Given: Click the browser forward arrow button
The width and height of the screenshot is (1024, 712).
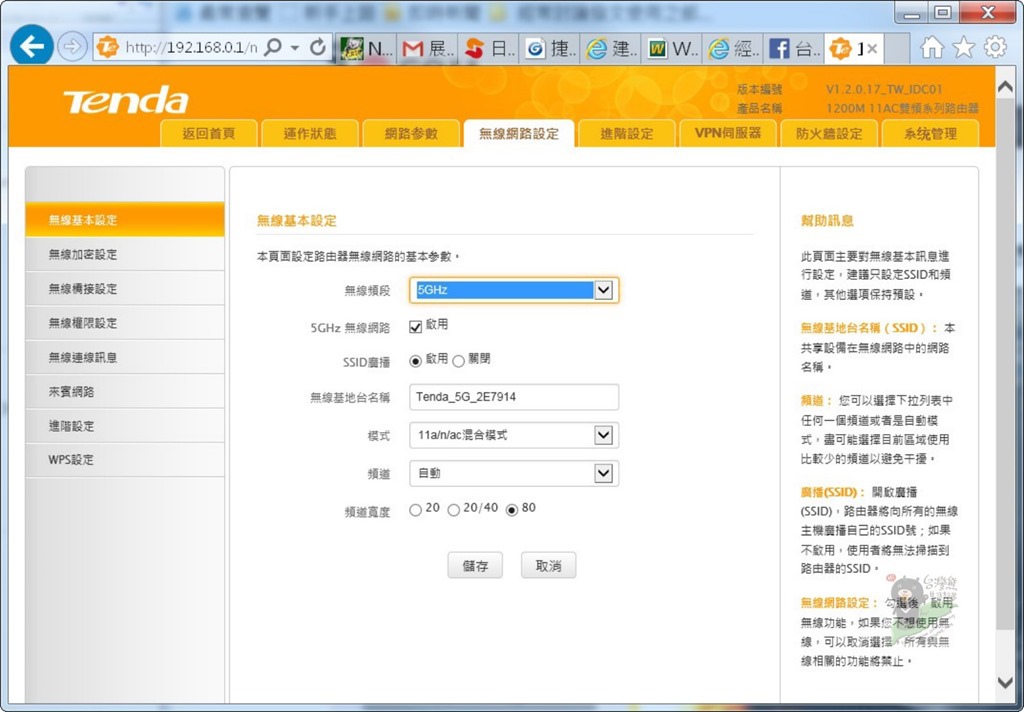Looking at the screenshot, I should pos(73,46).
